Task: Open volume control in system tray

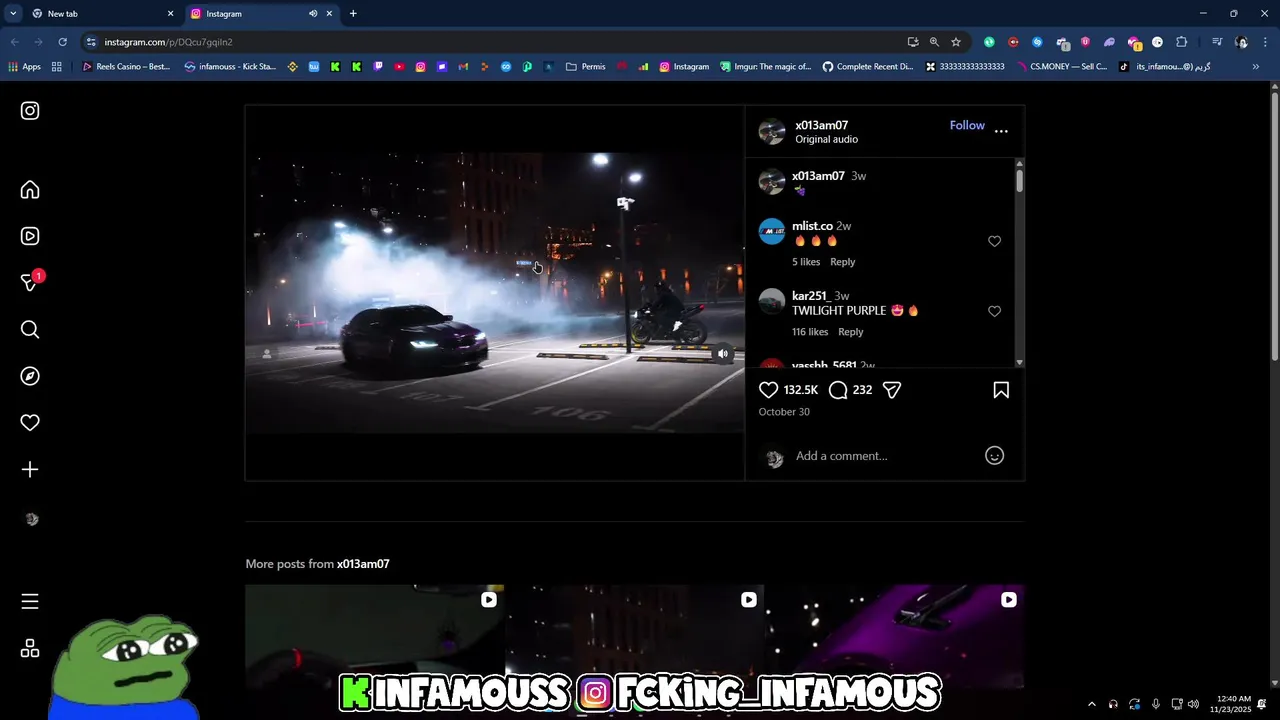Action: click(1193, 704)
